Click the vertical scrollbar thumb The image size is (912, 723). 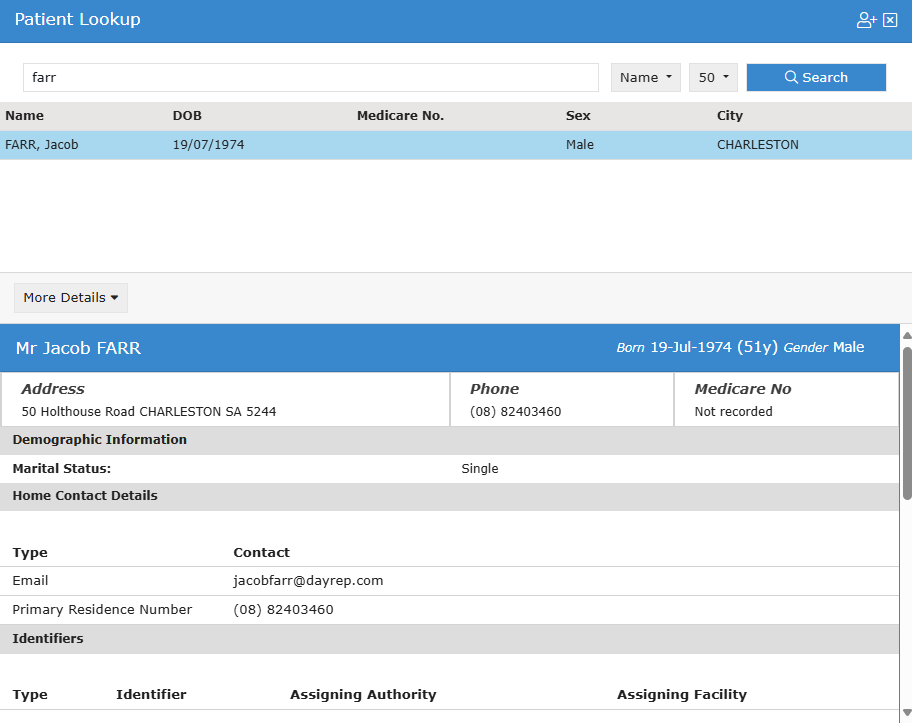pyautogui.click(x=906, y=420)
